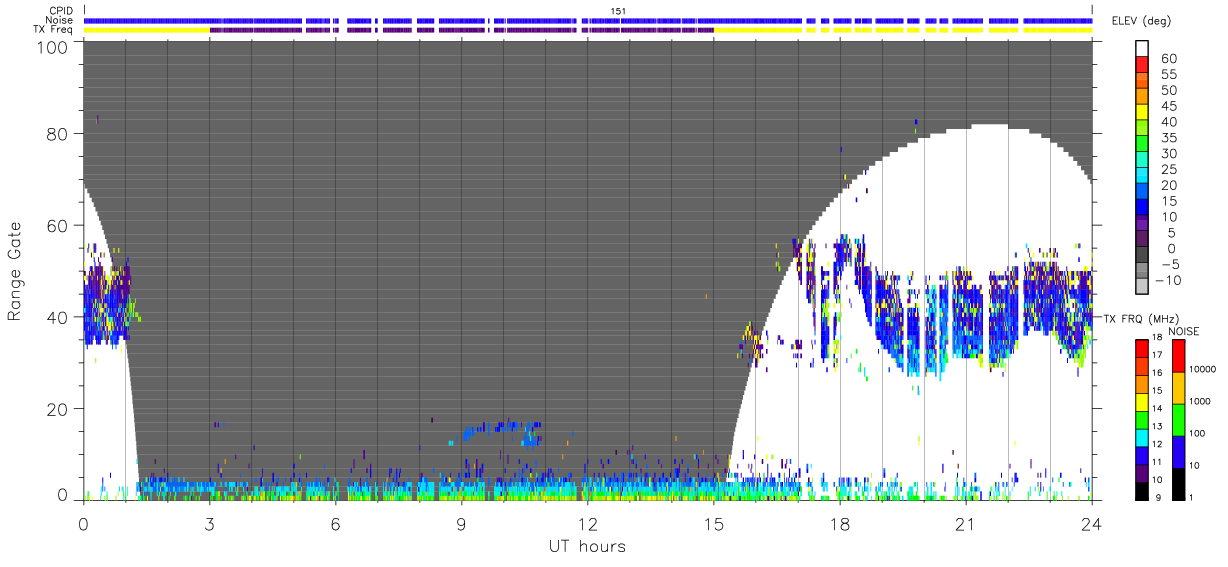Pick the yellow segment of the ELEV colorbar
The height and width of the screenshot is (567, 1228).
click(x=1143, y=112)
